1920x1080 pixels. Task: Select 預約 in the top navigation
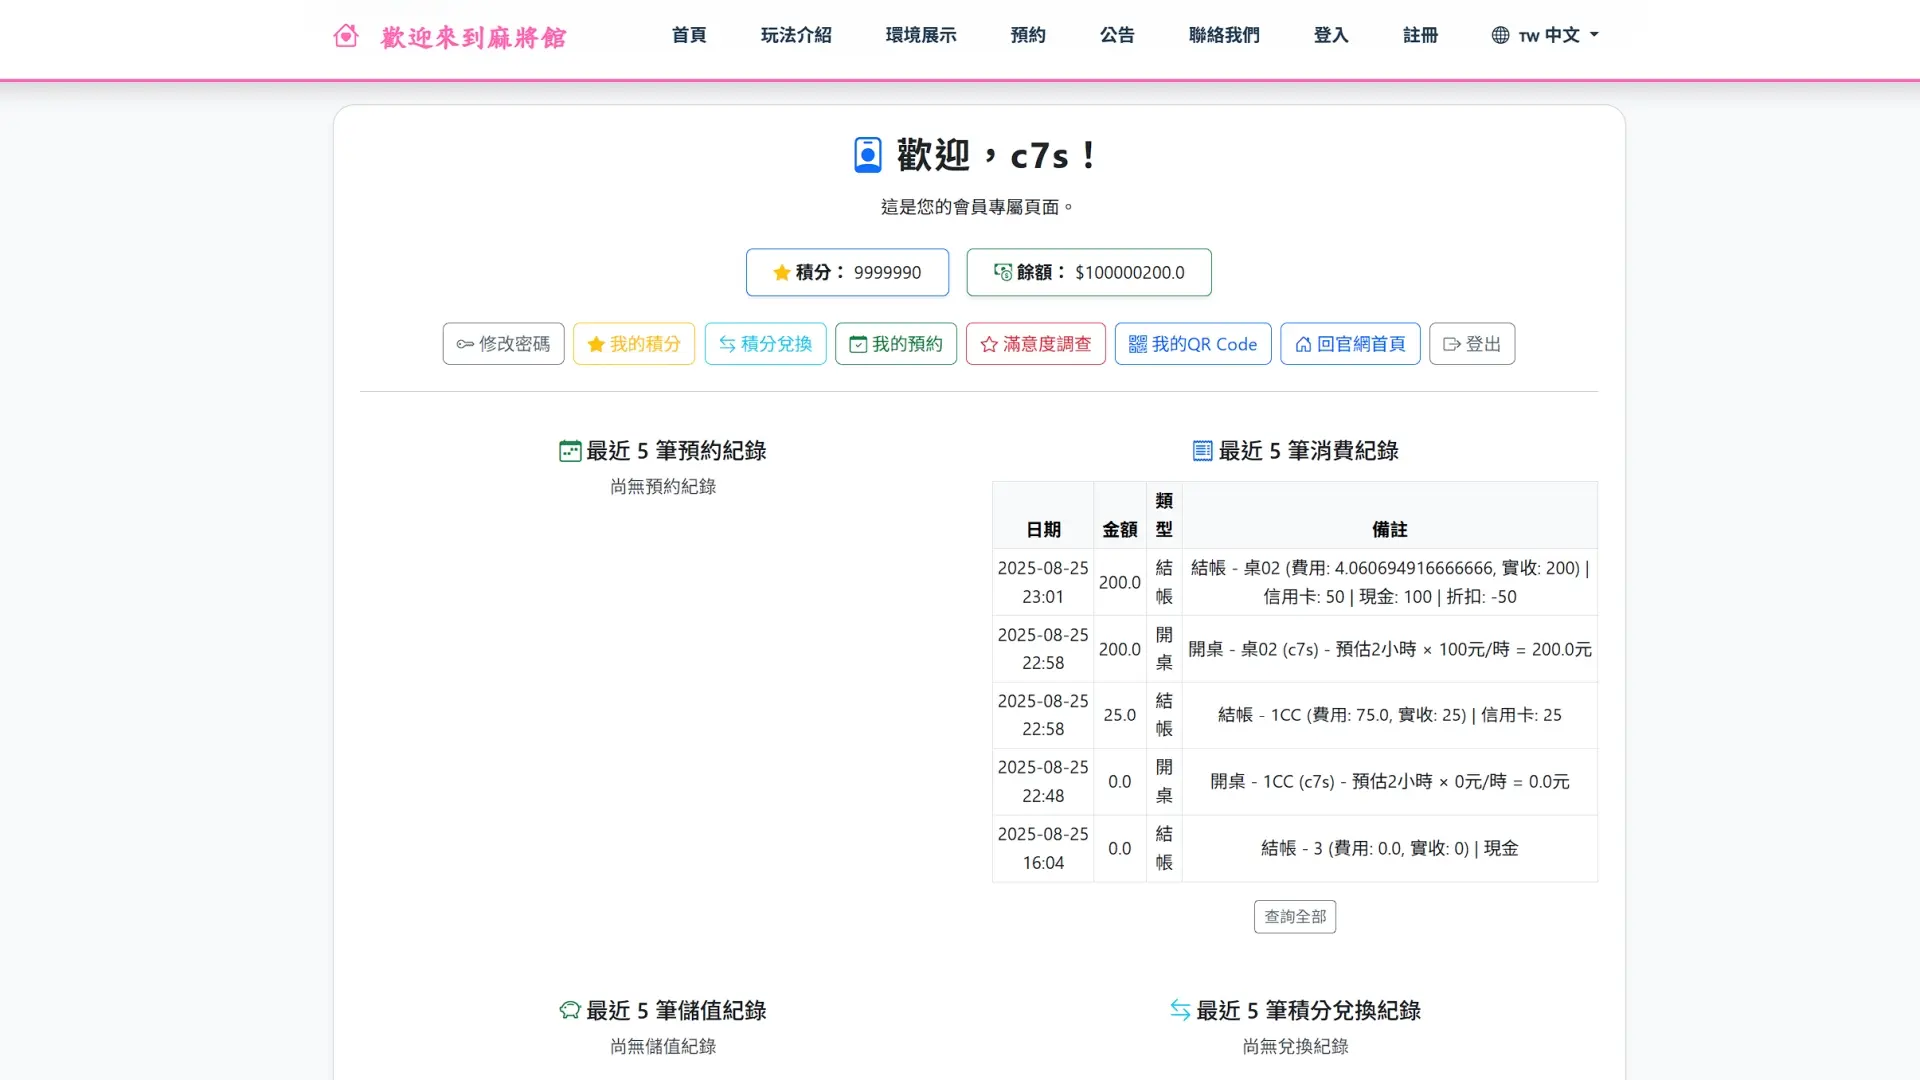(1028, 35)
